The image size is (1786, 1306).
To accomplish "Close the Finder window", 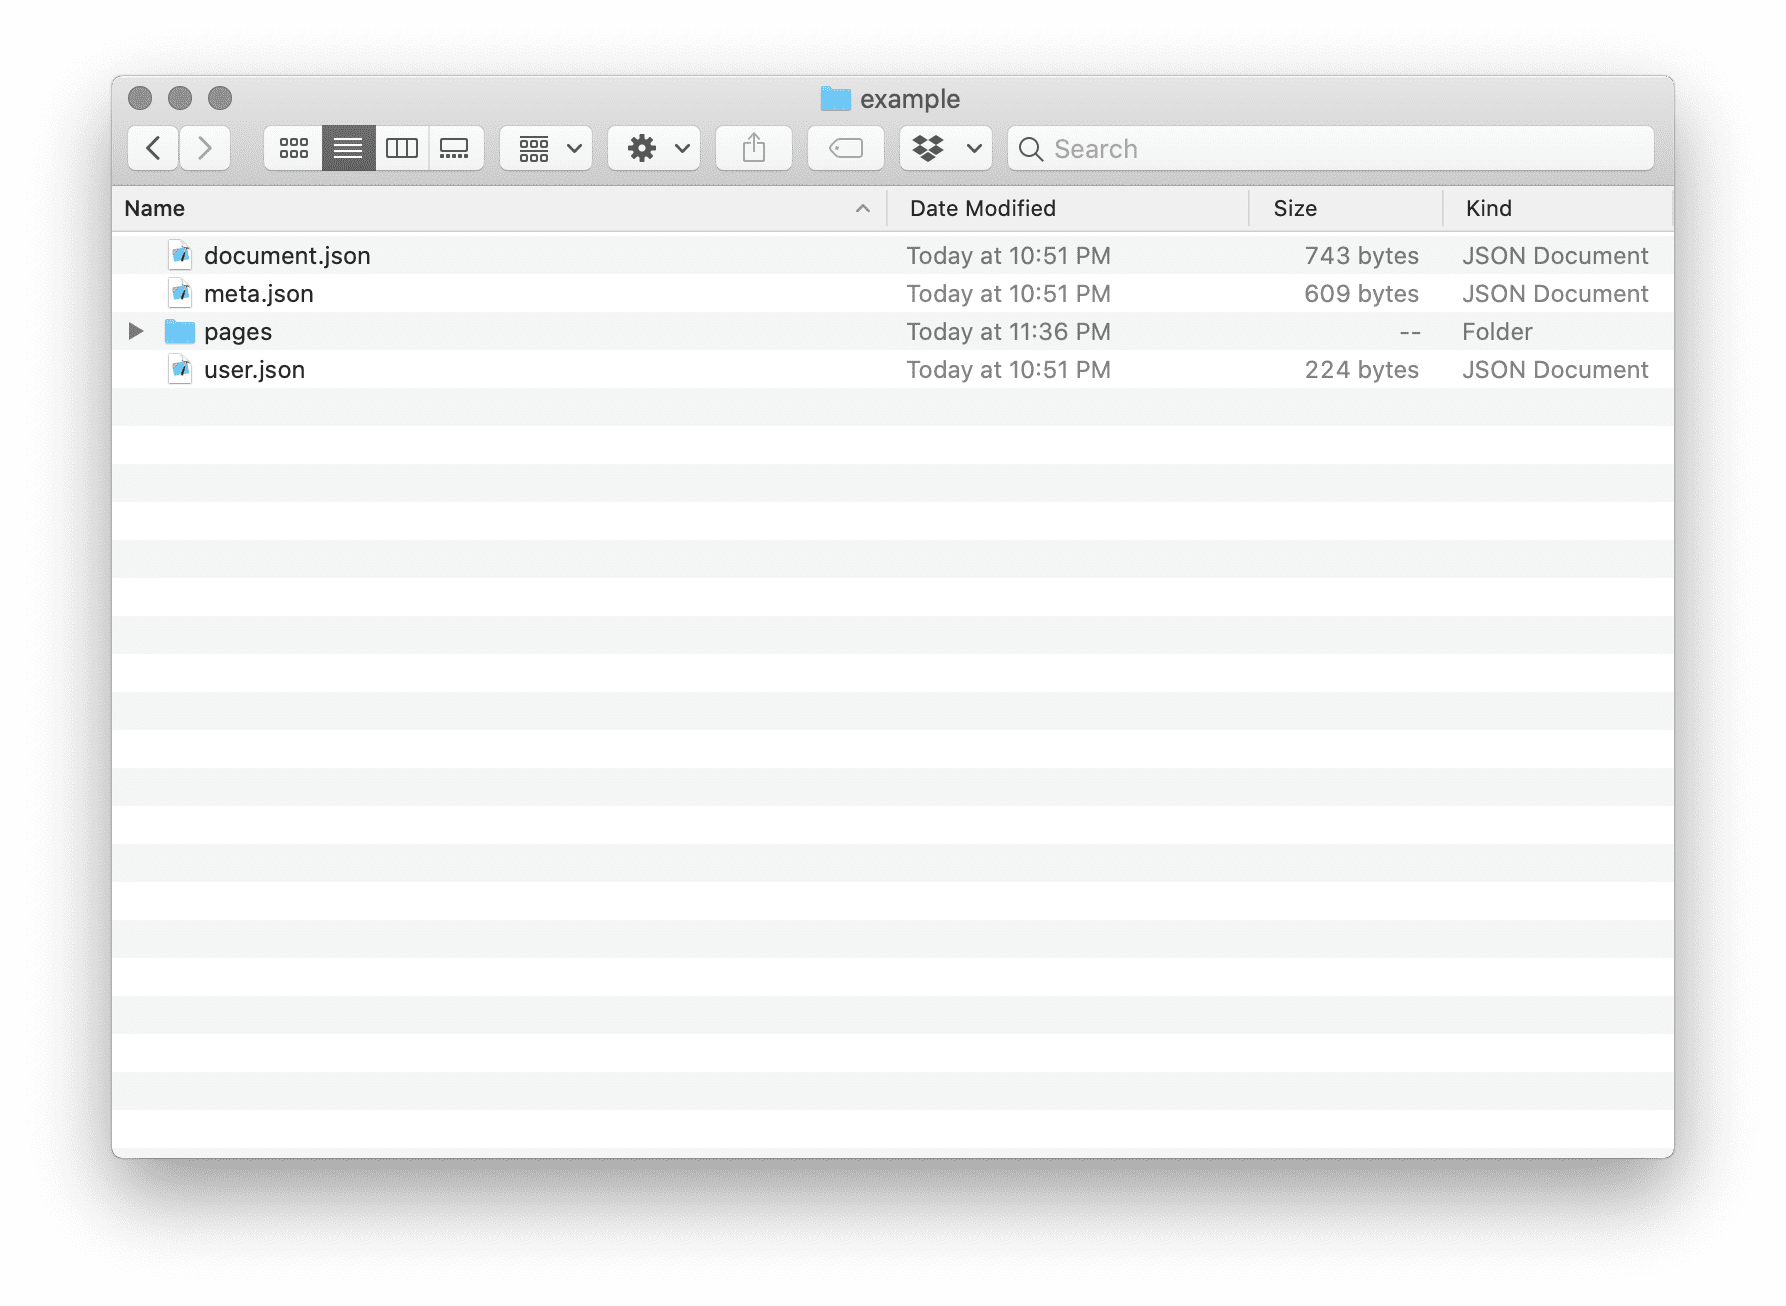I will tap(140, 98).
